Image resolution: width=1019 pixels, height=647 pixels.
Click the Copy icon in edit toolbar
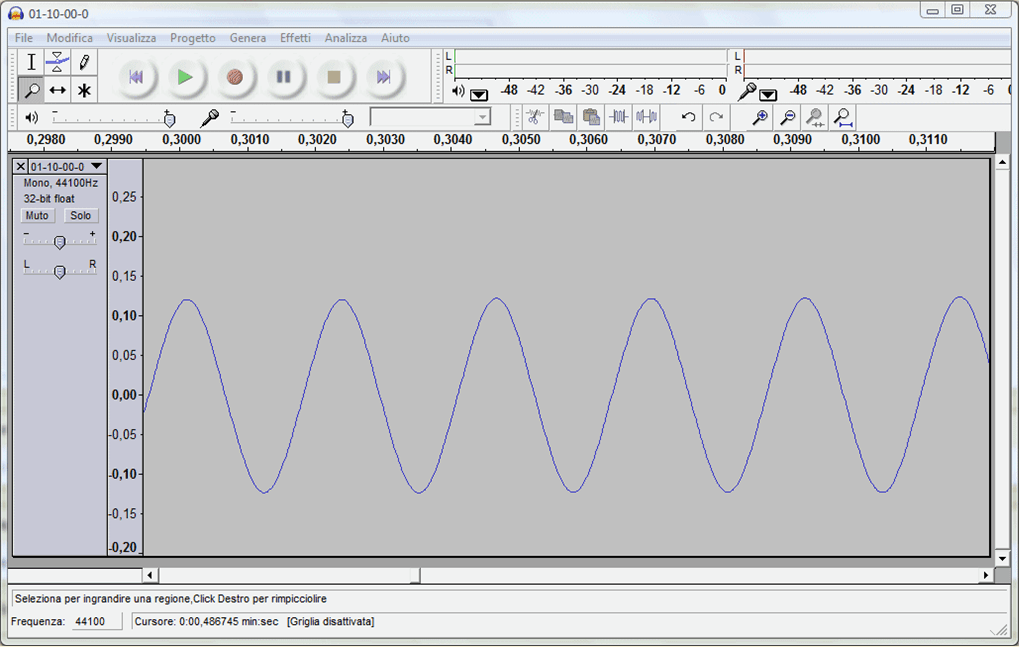point(563,117)
